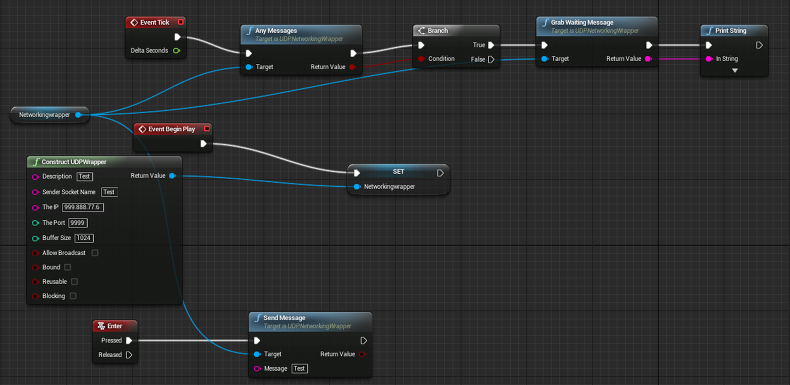Click the Buffer Size field showing 1024
The width and height of the screenshot is (790, 385).
85,238
